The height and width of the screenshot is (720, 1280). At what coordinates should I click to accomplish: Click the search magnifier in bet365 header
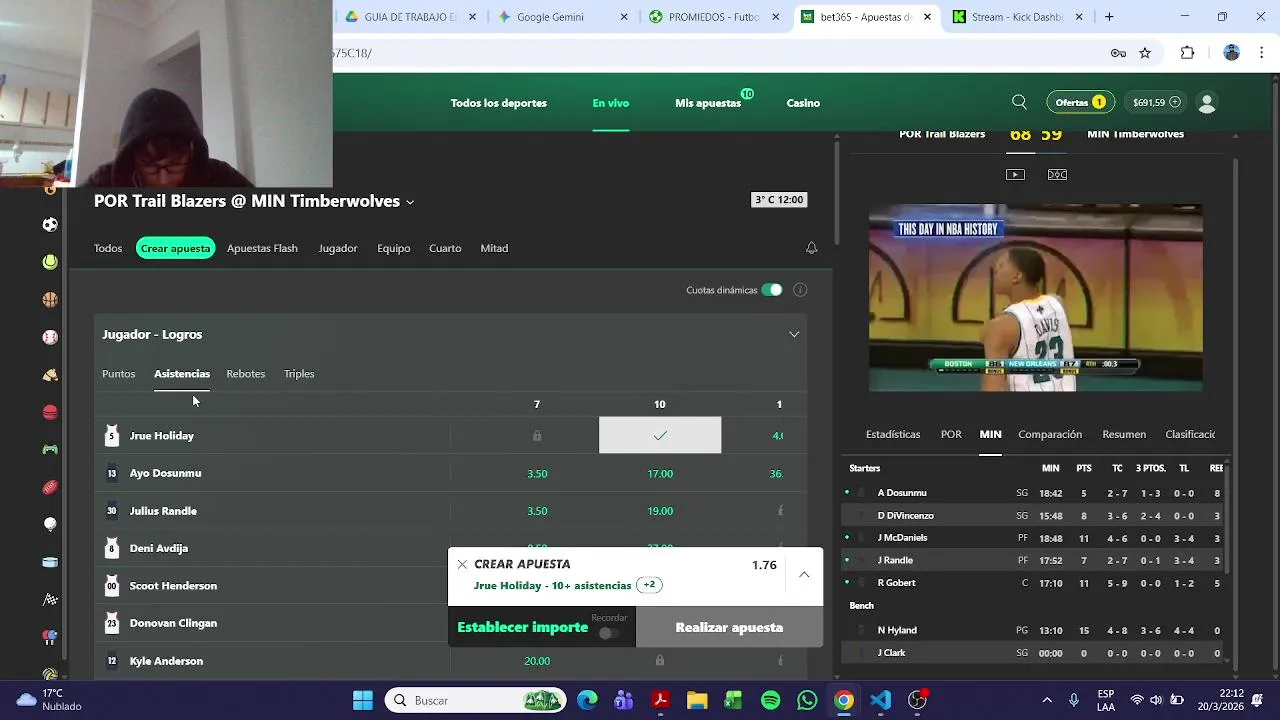(1019, 102)
